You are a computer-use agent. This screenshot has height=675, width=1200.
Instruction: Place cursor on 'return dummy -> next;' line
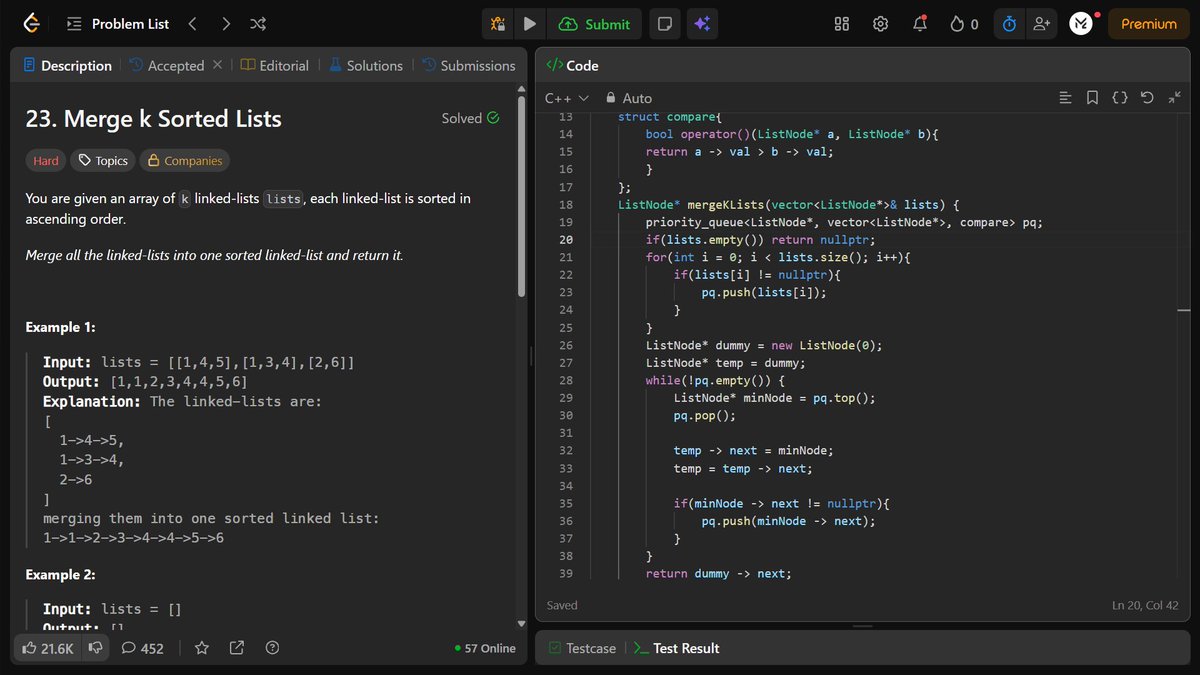point(718,573)
